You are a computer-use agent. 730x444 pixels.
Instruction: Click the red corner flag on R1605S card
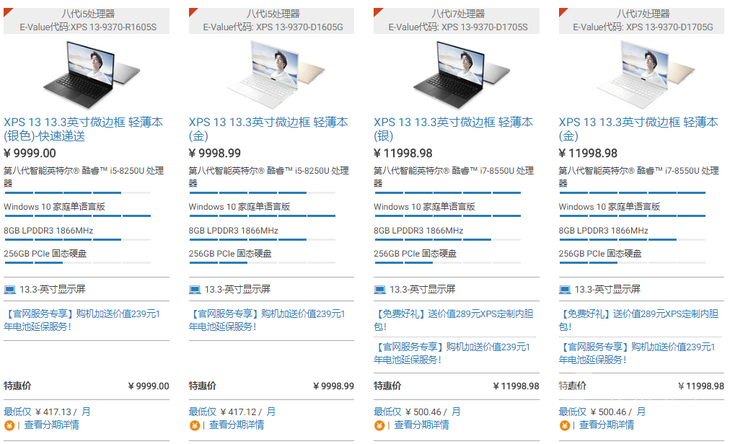coord(7,12)
